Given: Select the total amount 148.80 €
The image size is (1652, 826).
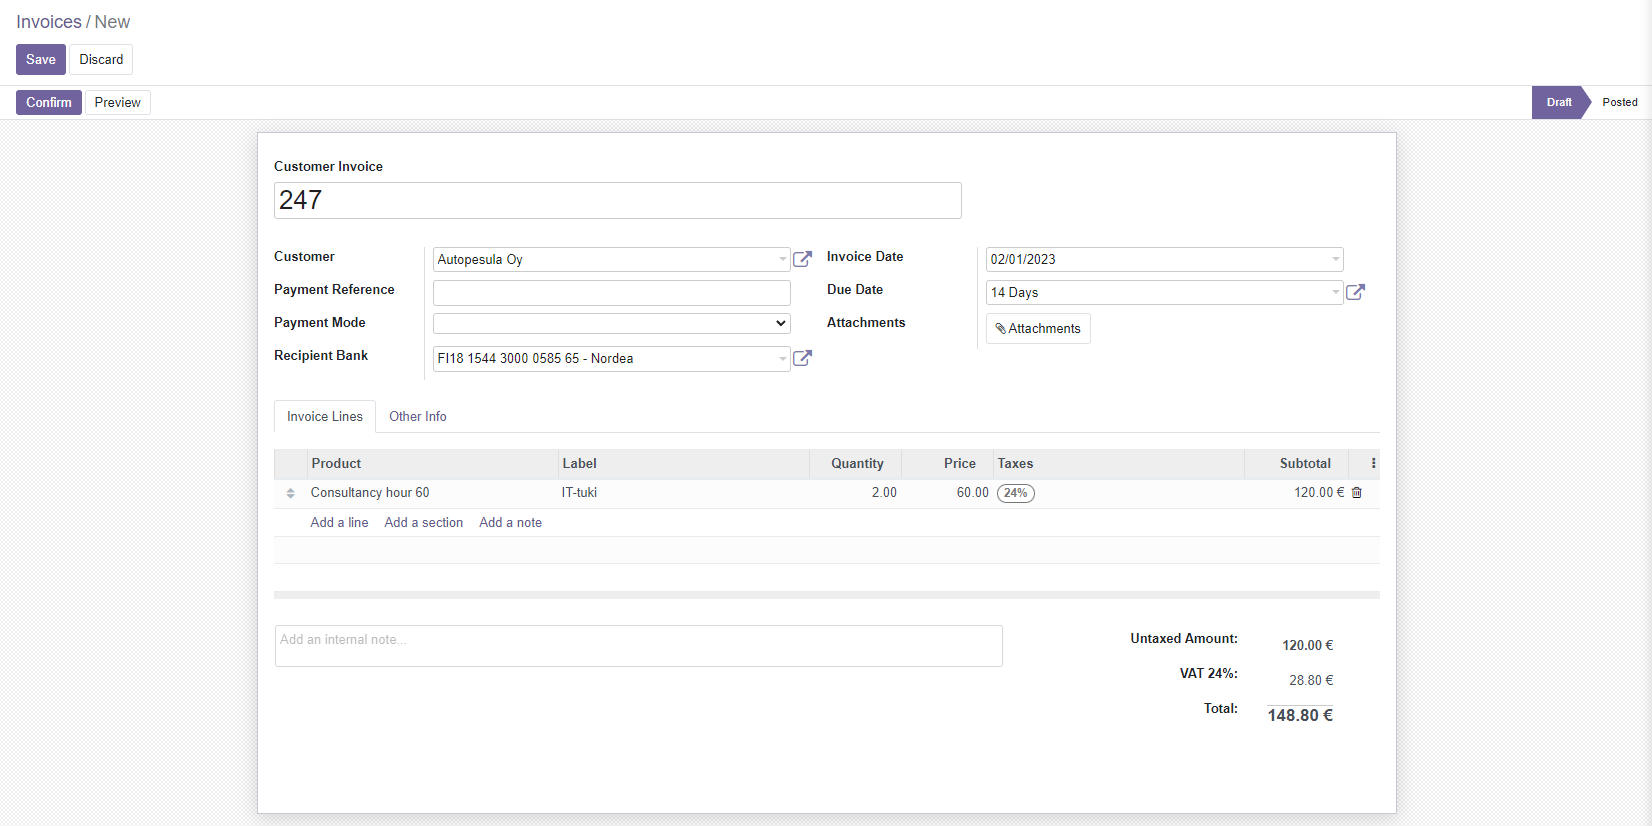Looking at the screenshot, I should (1300, 715).
